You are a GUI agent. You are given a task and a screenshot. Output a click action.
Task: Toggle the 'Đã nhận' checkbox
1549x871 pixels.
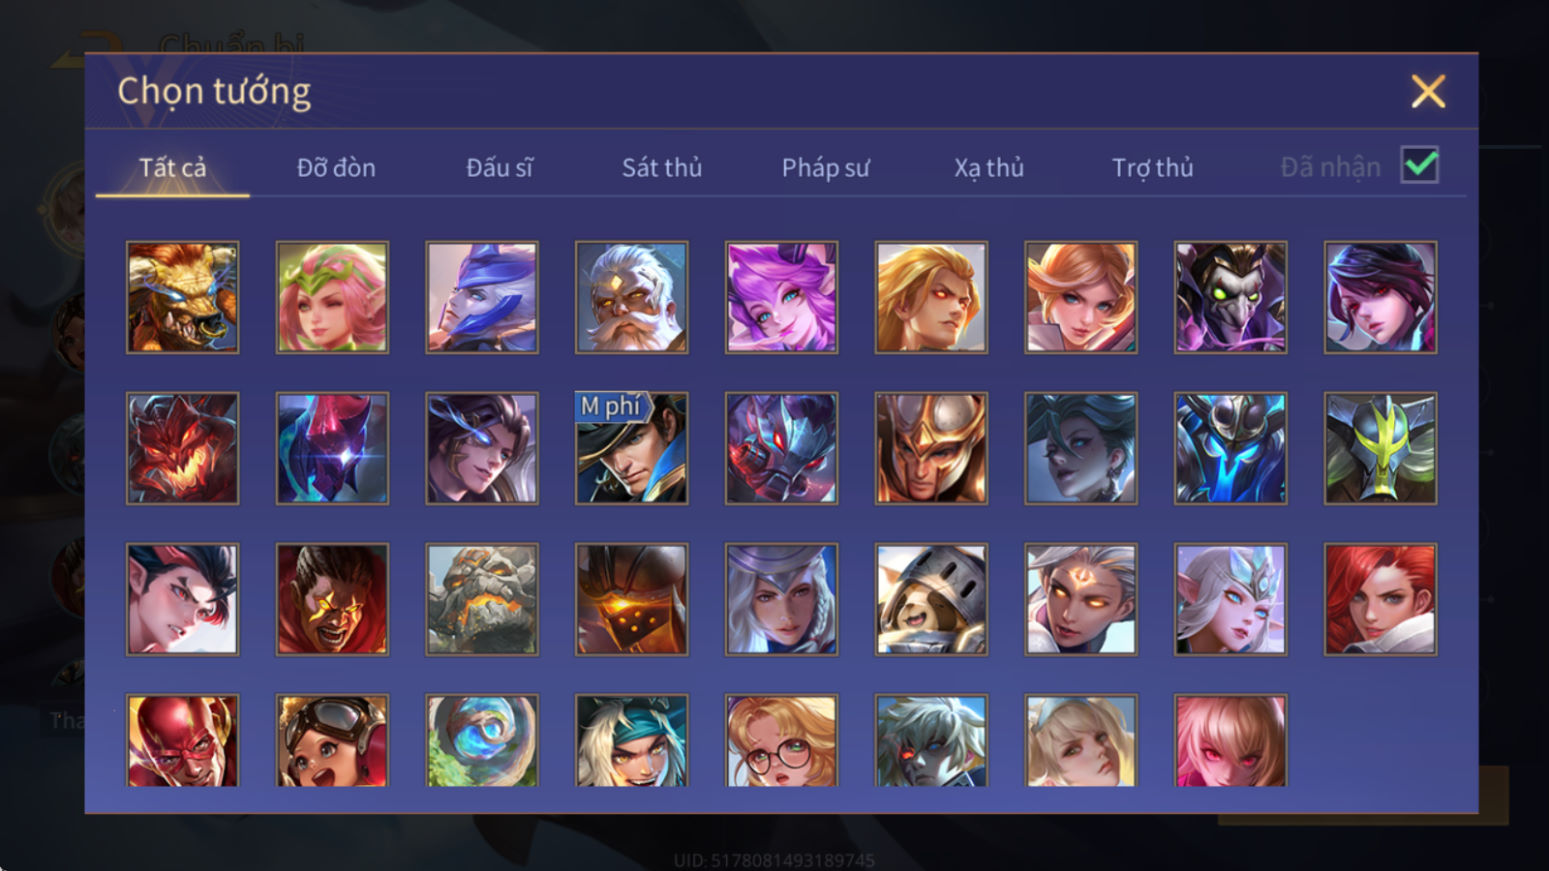pos(1420,165)
